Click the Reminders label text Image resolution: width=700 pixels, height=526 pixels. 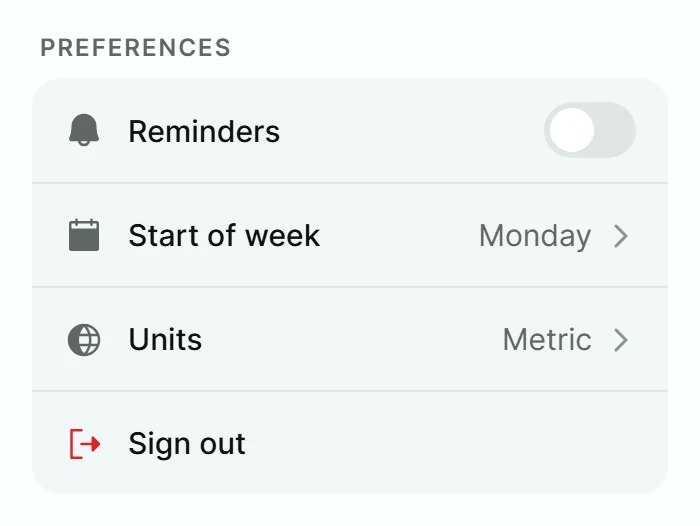(204, 131)
